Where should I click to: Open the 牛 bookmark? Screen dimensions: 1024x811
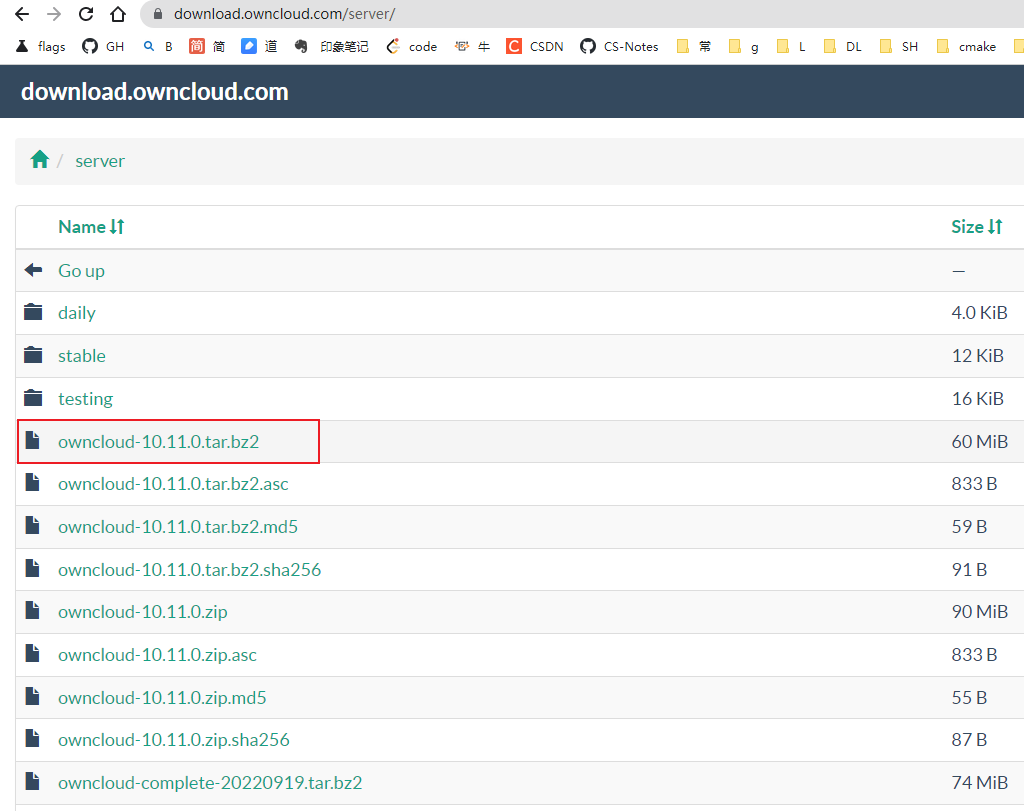point(472,46)
